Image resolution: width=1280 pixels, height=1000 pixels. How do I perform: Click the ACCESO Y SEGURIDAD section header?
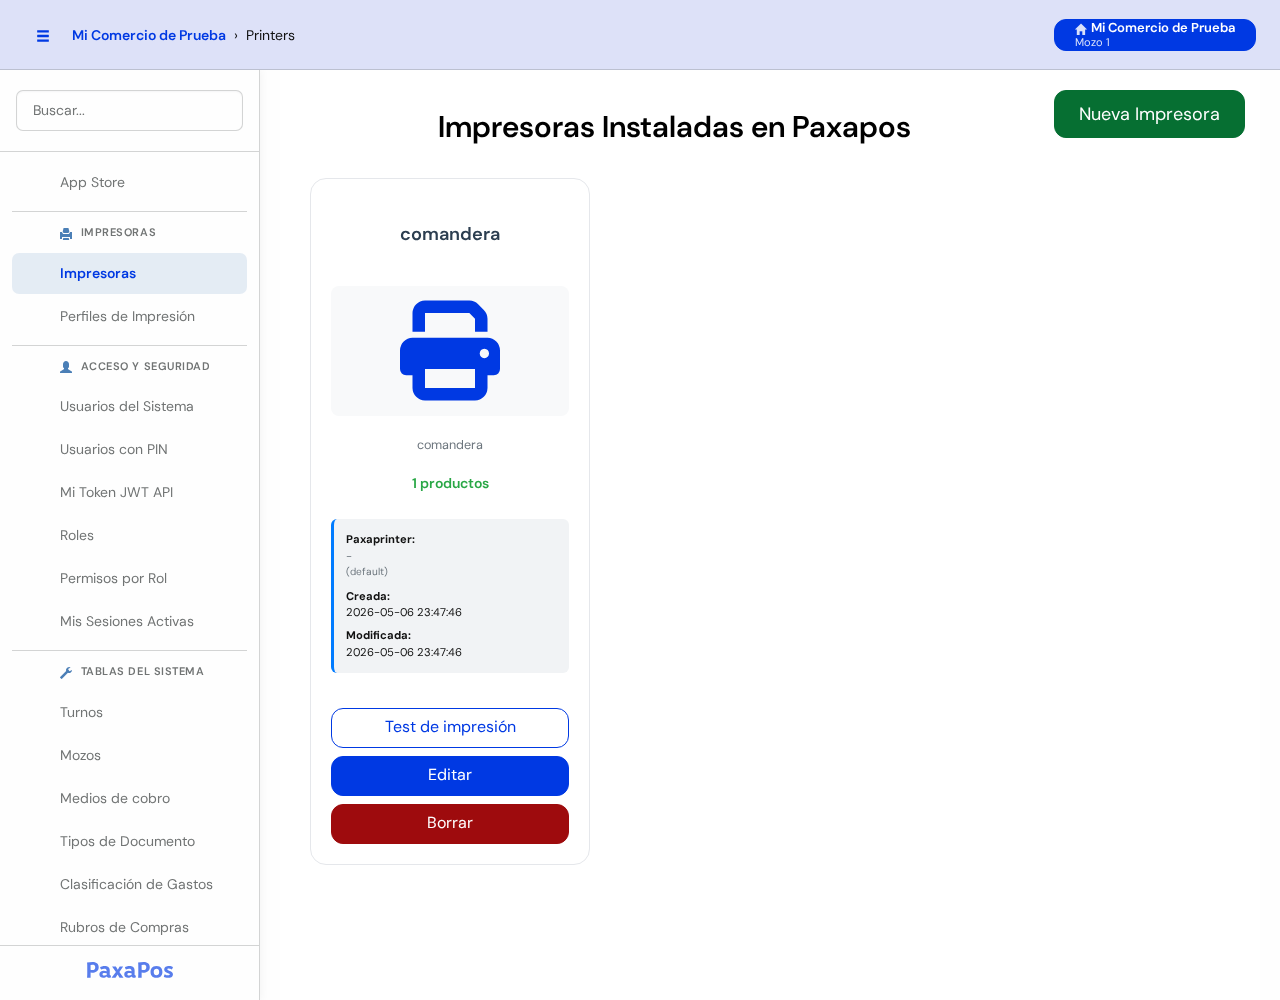[x=145, y=367]
